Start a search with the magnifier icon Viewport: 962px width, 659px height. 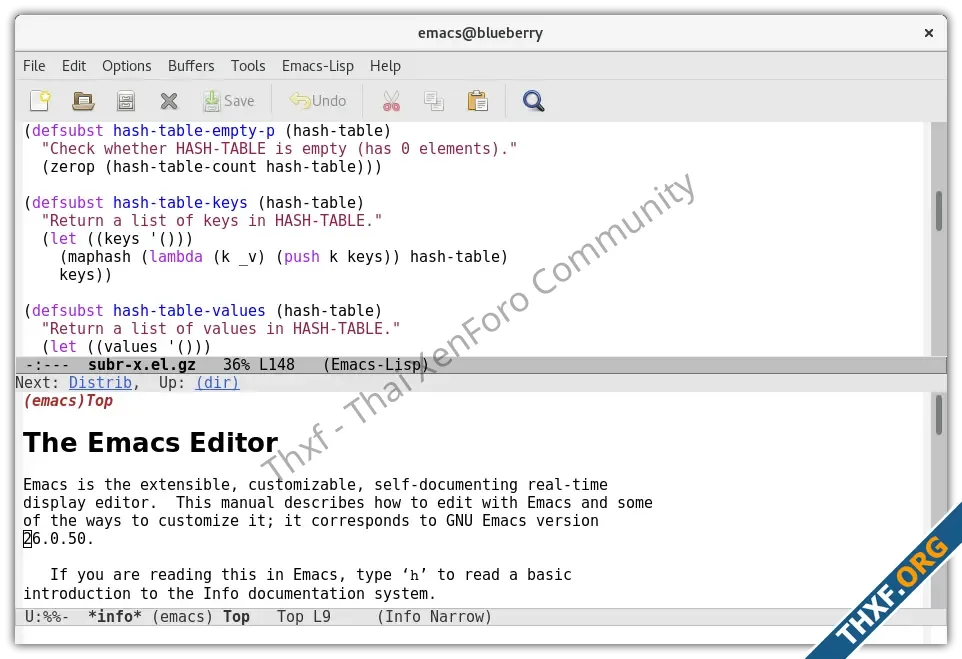tap(533, 100)
